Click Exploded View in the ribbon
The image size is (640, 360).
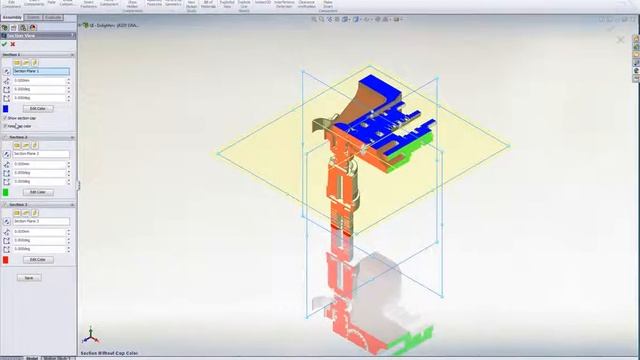coord(227,4)
